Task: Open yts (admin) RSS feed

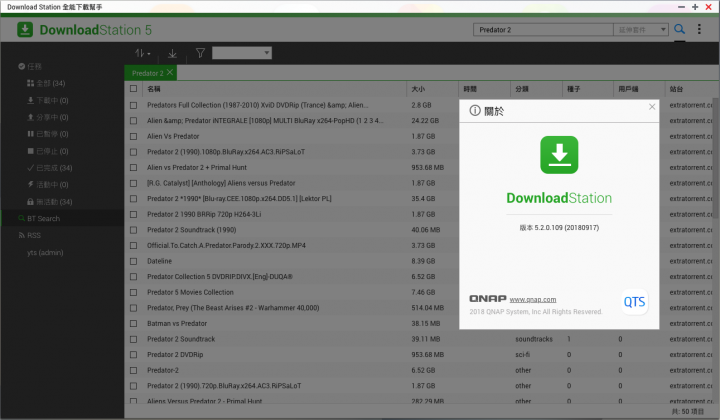Action: click(x=45, y=252)
